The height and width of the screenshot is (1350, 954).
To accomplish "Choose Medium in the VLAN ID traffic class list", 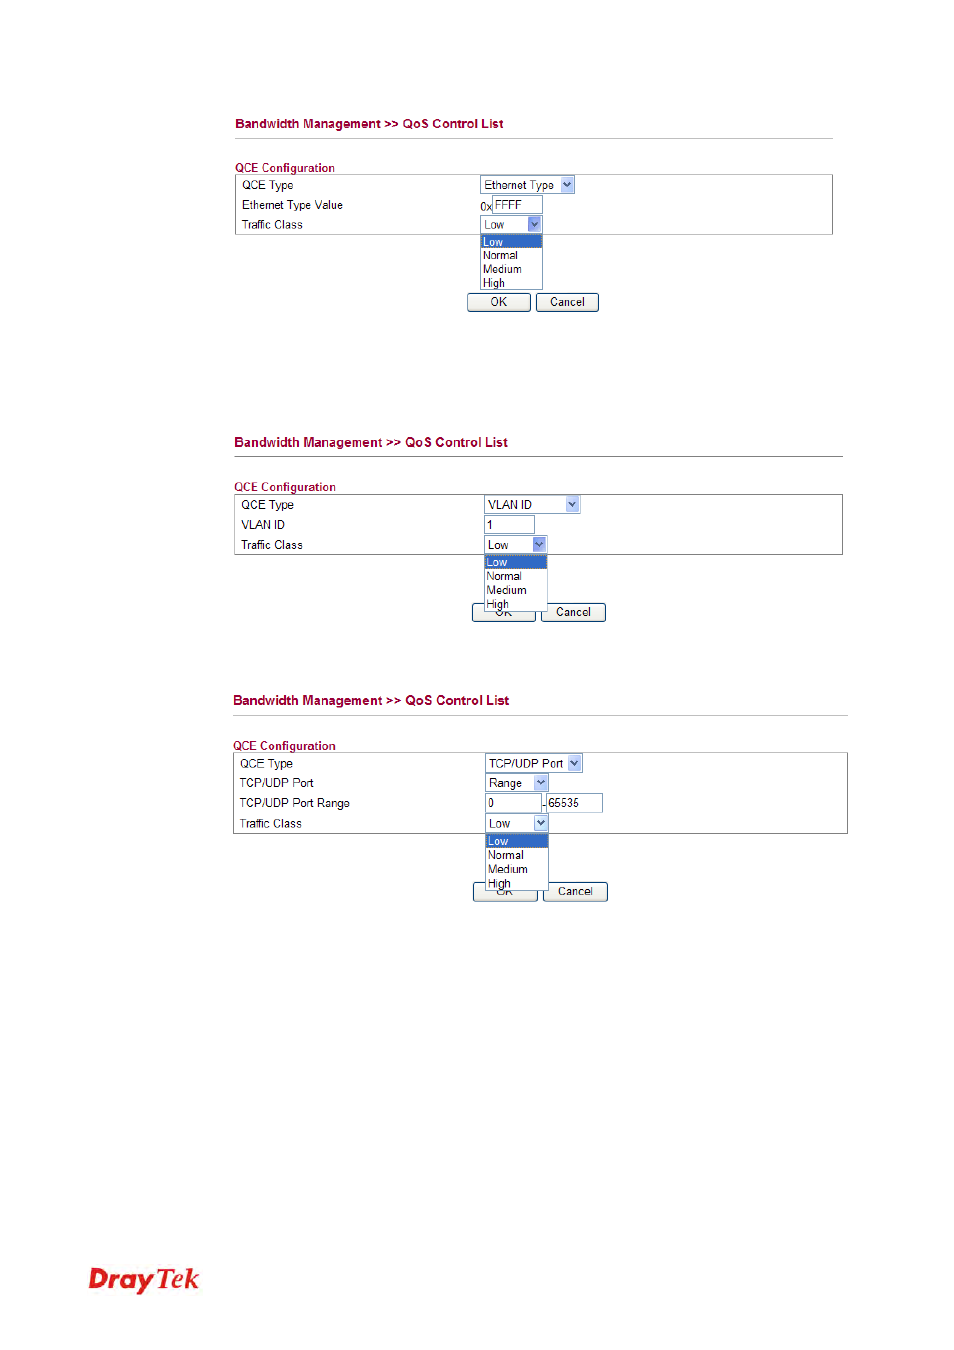I will coord(514,591).
